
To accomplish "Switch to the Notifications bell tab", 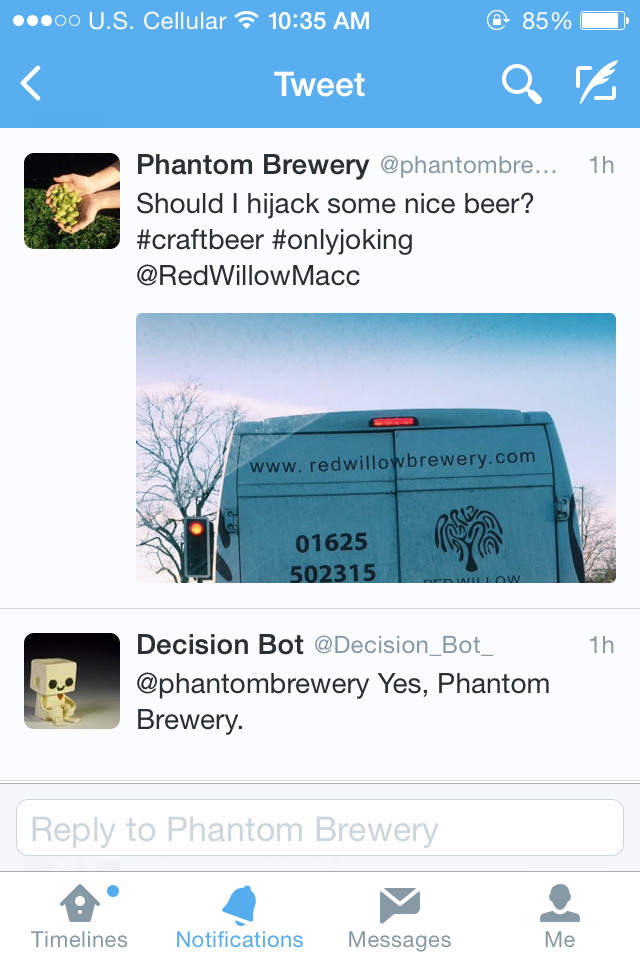I will tap(239, 917).
